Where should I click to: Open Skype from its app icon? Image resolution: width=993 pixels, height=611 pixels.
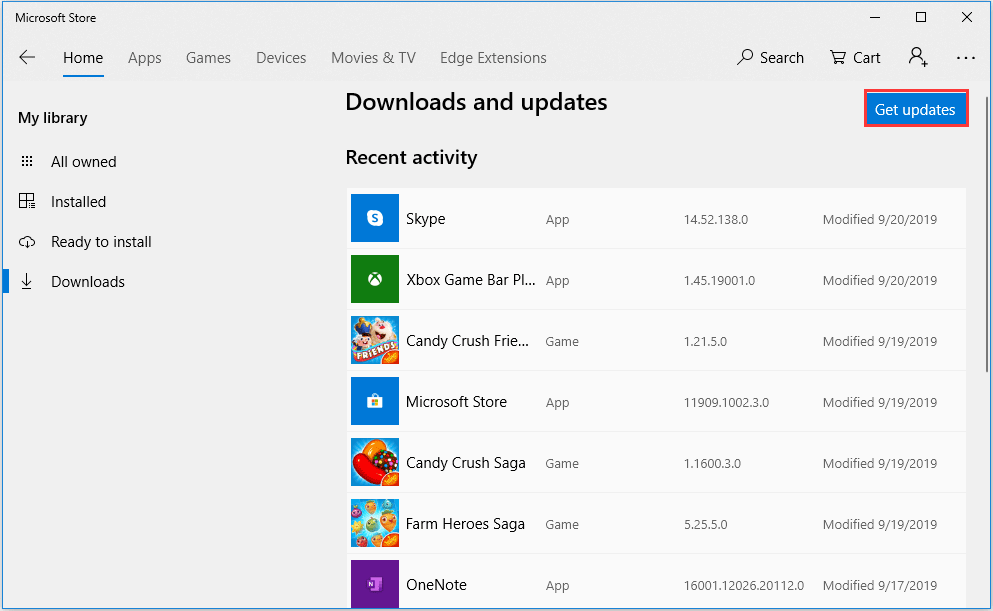[374, 218]
